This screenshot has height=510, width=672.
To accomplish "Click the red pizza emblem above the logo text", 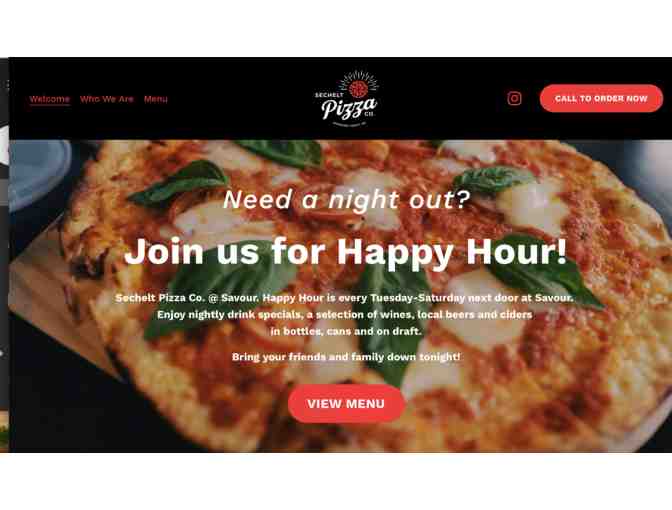I will click(x=358, y=89).
